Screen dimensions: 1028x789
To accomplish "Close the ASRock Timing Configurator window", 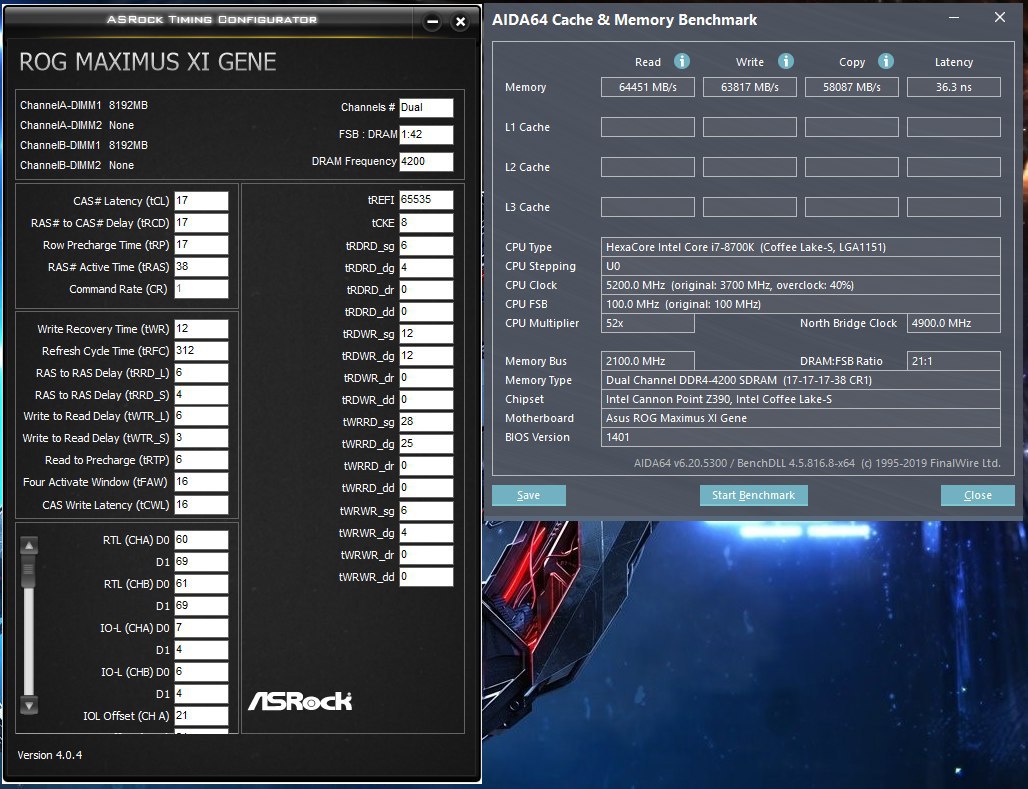I will pos(460,22).
